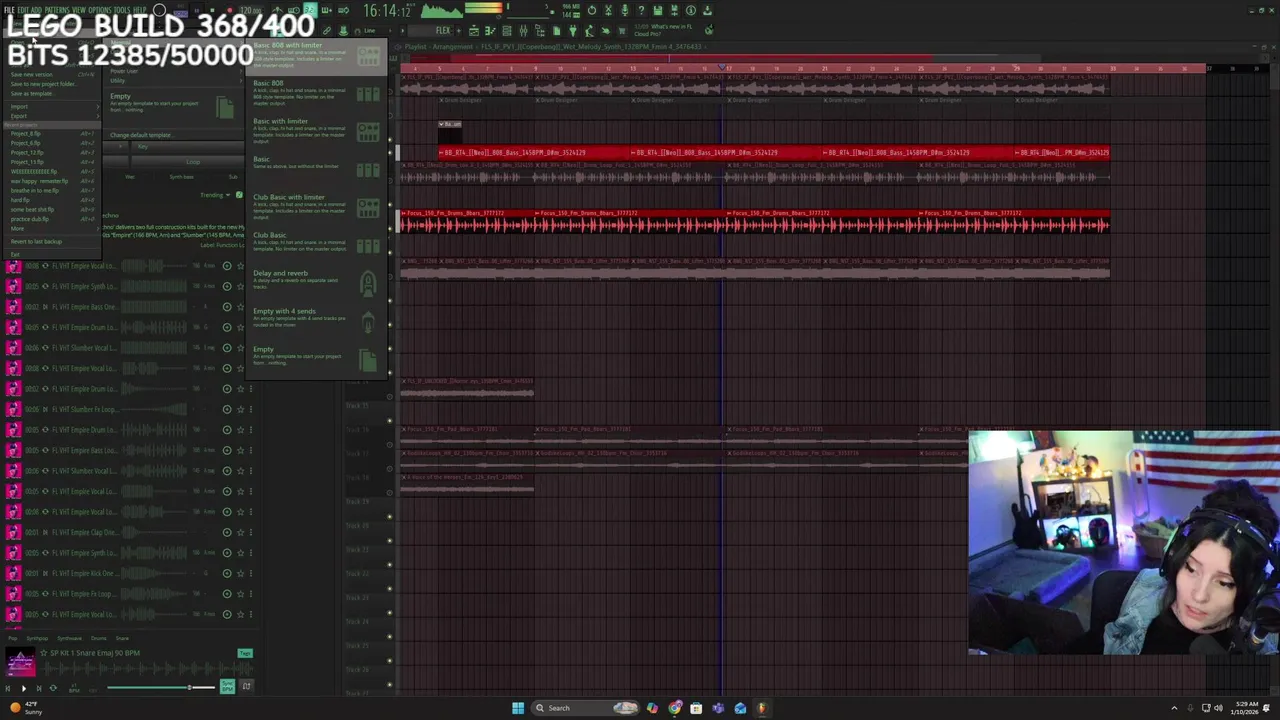Click the link chain icon near snap
This screenshot has height=720, width=1280.
click(326, 30)
